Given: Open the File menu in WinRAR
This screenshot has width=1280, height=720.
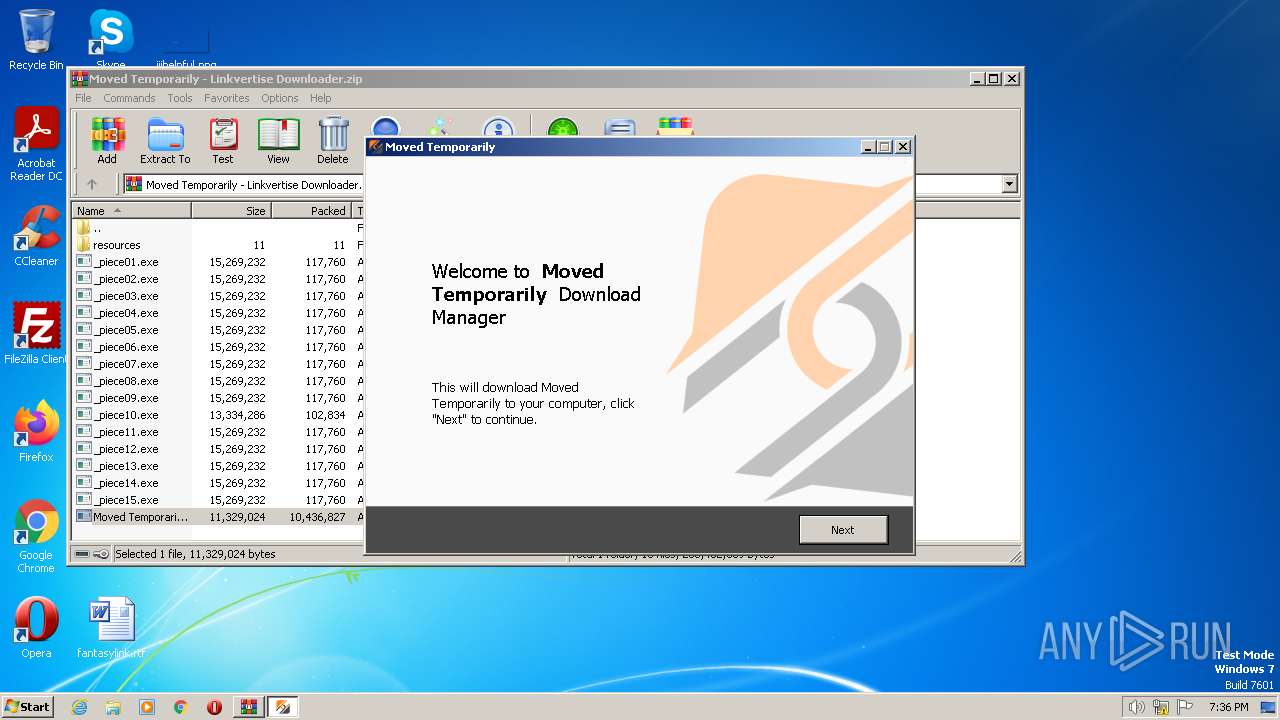Looking at the screenshot, I should (x=83, y=98).
